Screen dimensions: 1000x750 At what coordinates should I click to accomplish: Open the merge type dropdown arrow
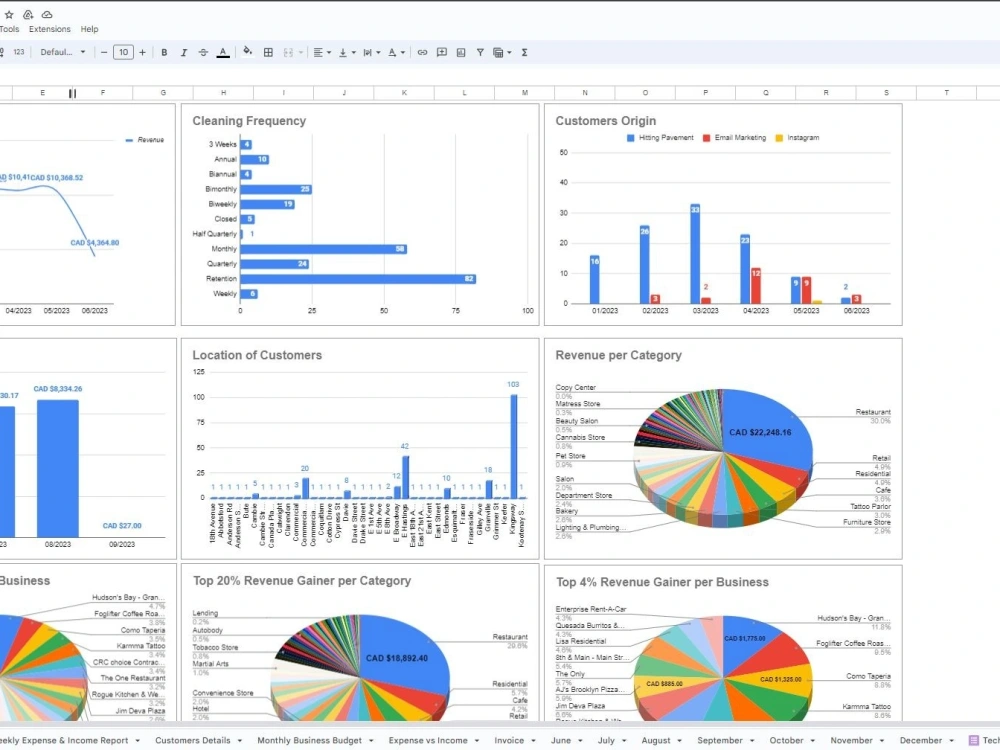[300, 52]
